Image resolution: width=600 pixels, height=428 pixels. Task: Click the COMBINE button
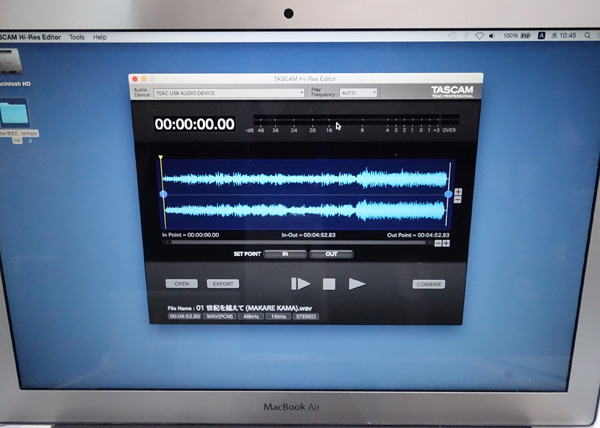[x=429, y=284]
